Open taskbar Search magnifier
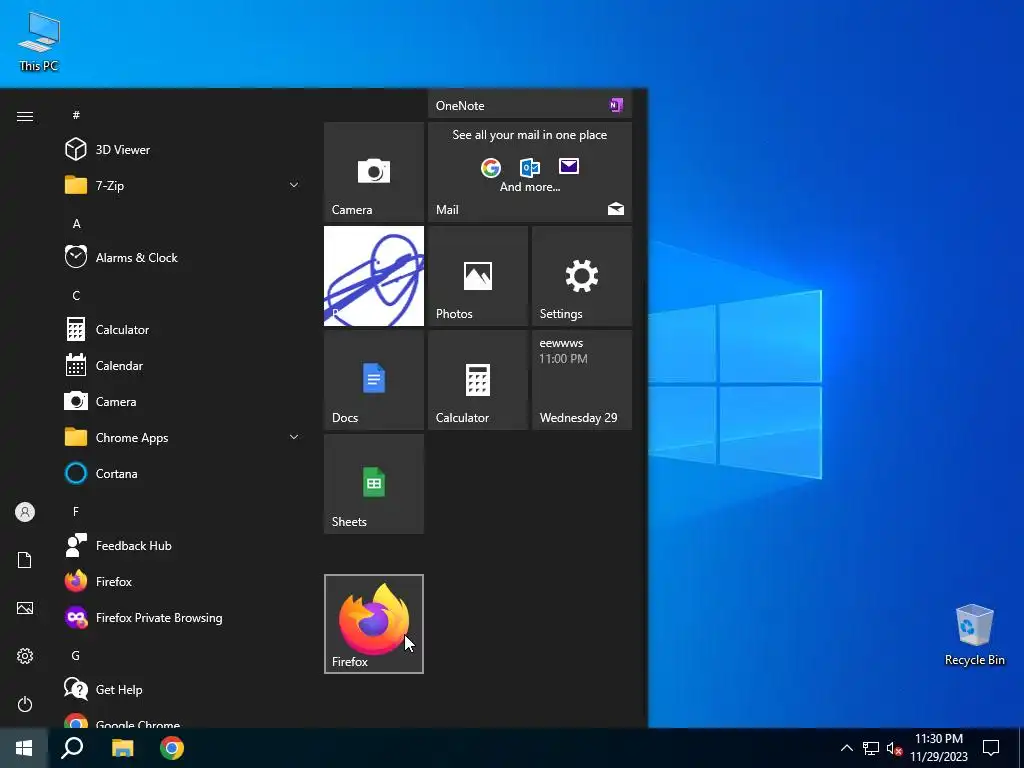The image size is (1024, 768). point(72,748)
